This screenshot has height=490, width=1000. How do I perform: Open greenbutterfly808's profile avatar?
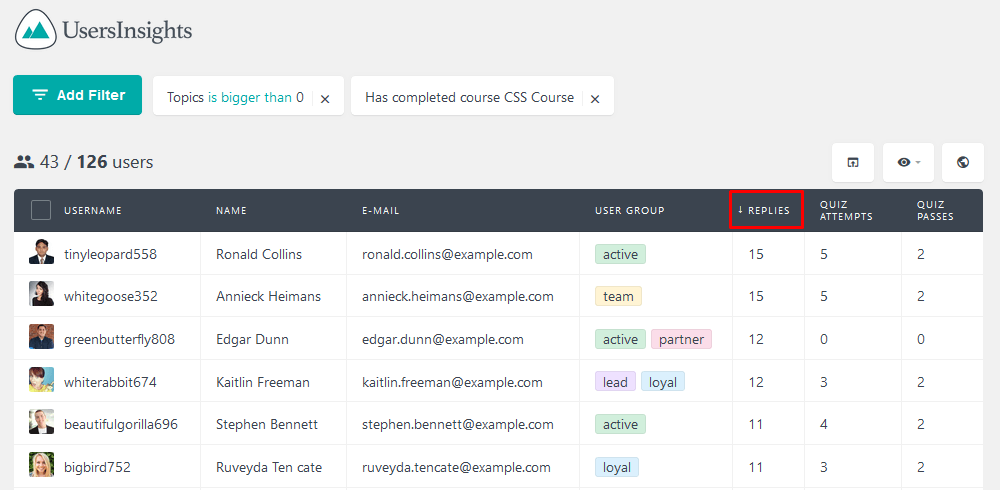click(x=41, y=337)
